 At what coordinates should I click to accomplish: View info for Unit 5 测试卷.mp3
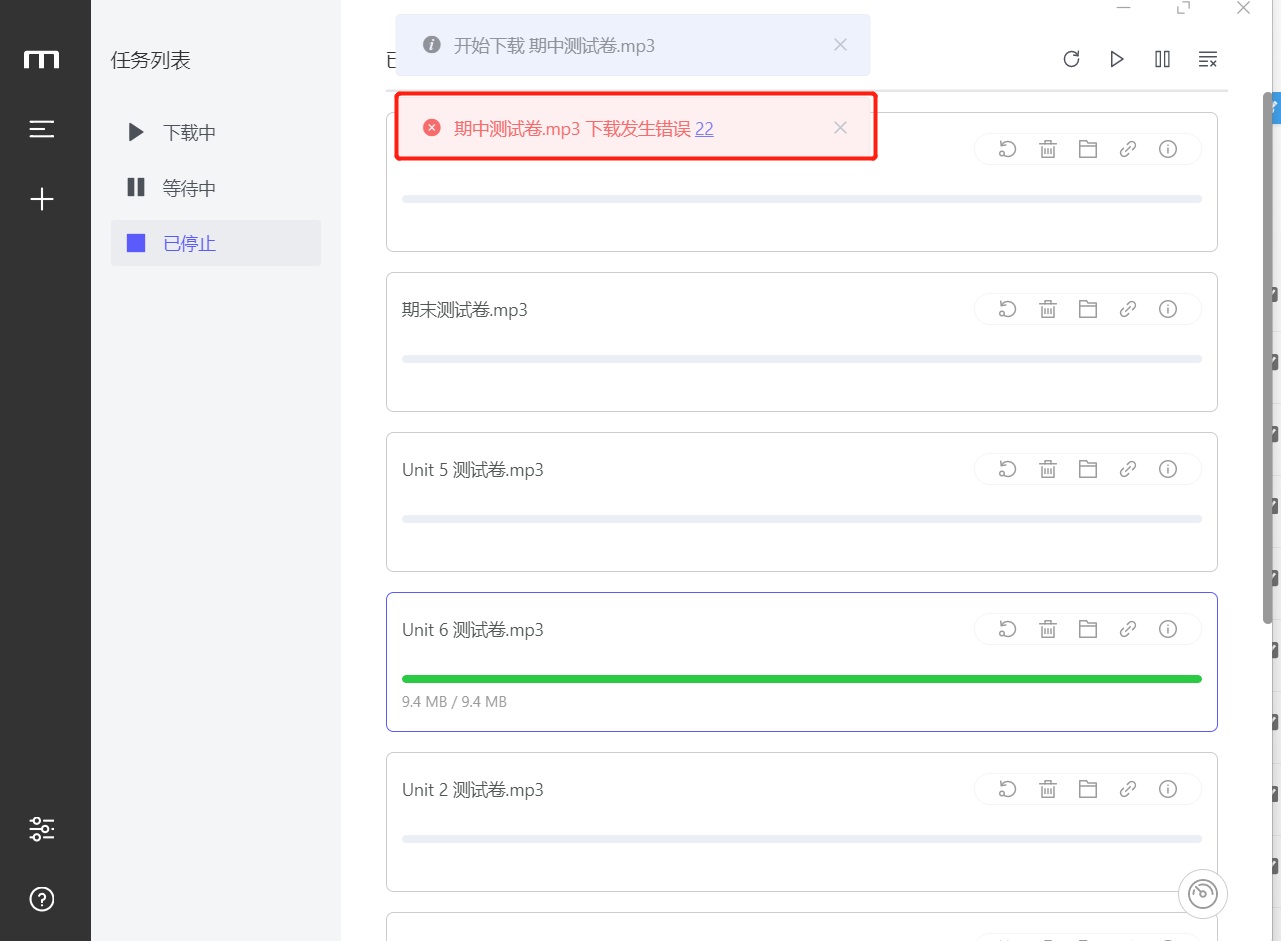pos(1168,469)
